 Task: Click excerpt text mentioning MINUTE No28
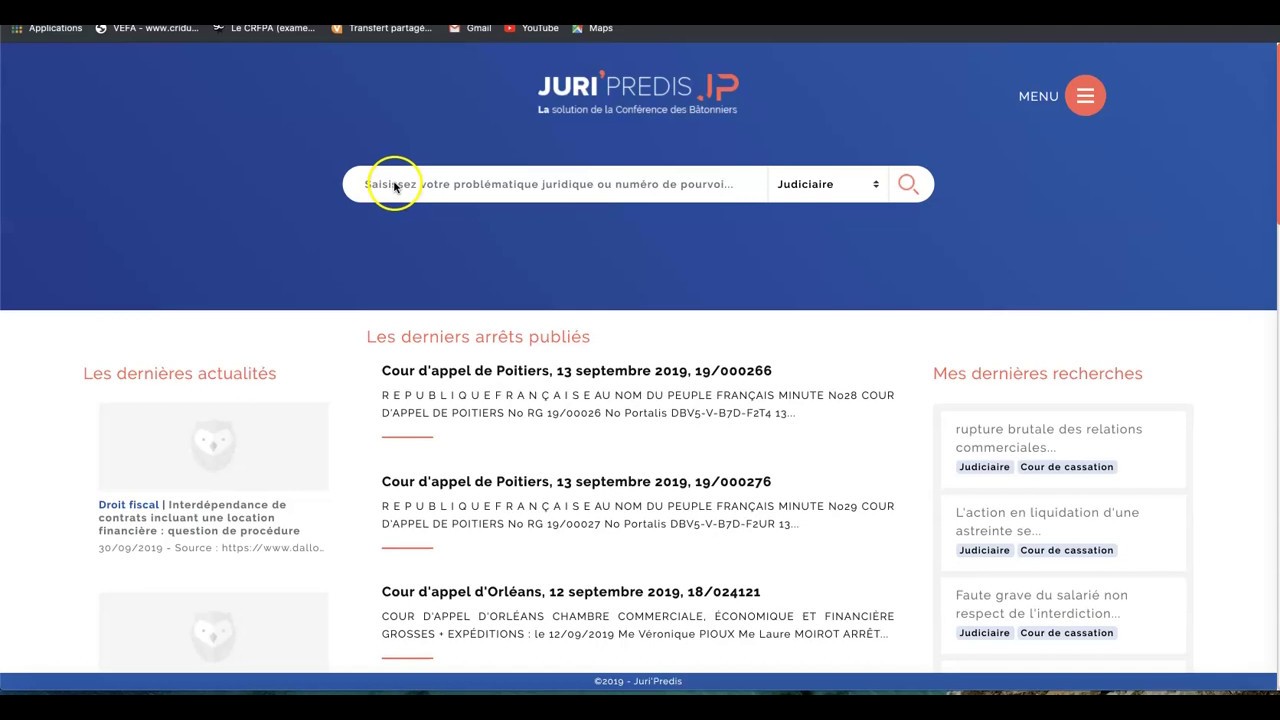(x=638, y=404)
